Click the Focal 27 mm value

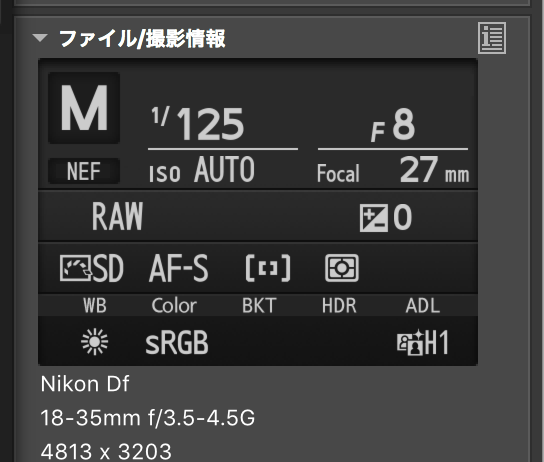[393, 170]
